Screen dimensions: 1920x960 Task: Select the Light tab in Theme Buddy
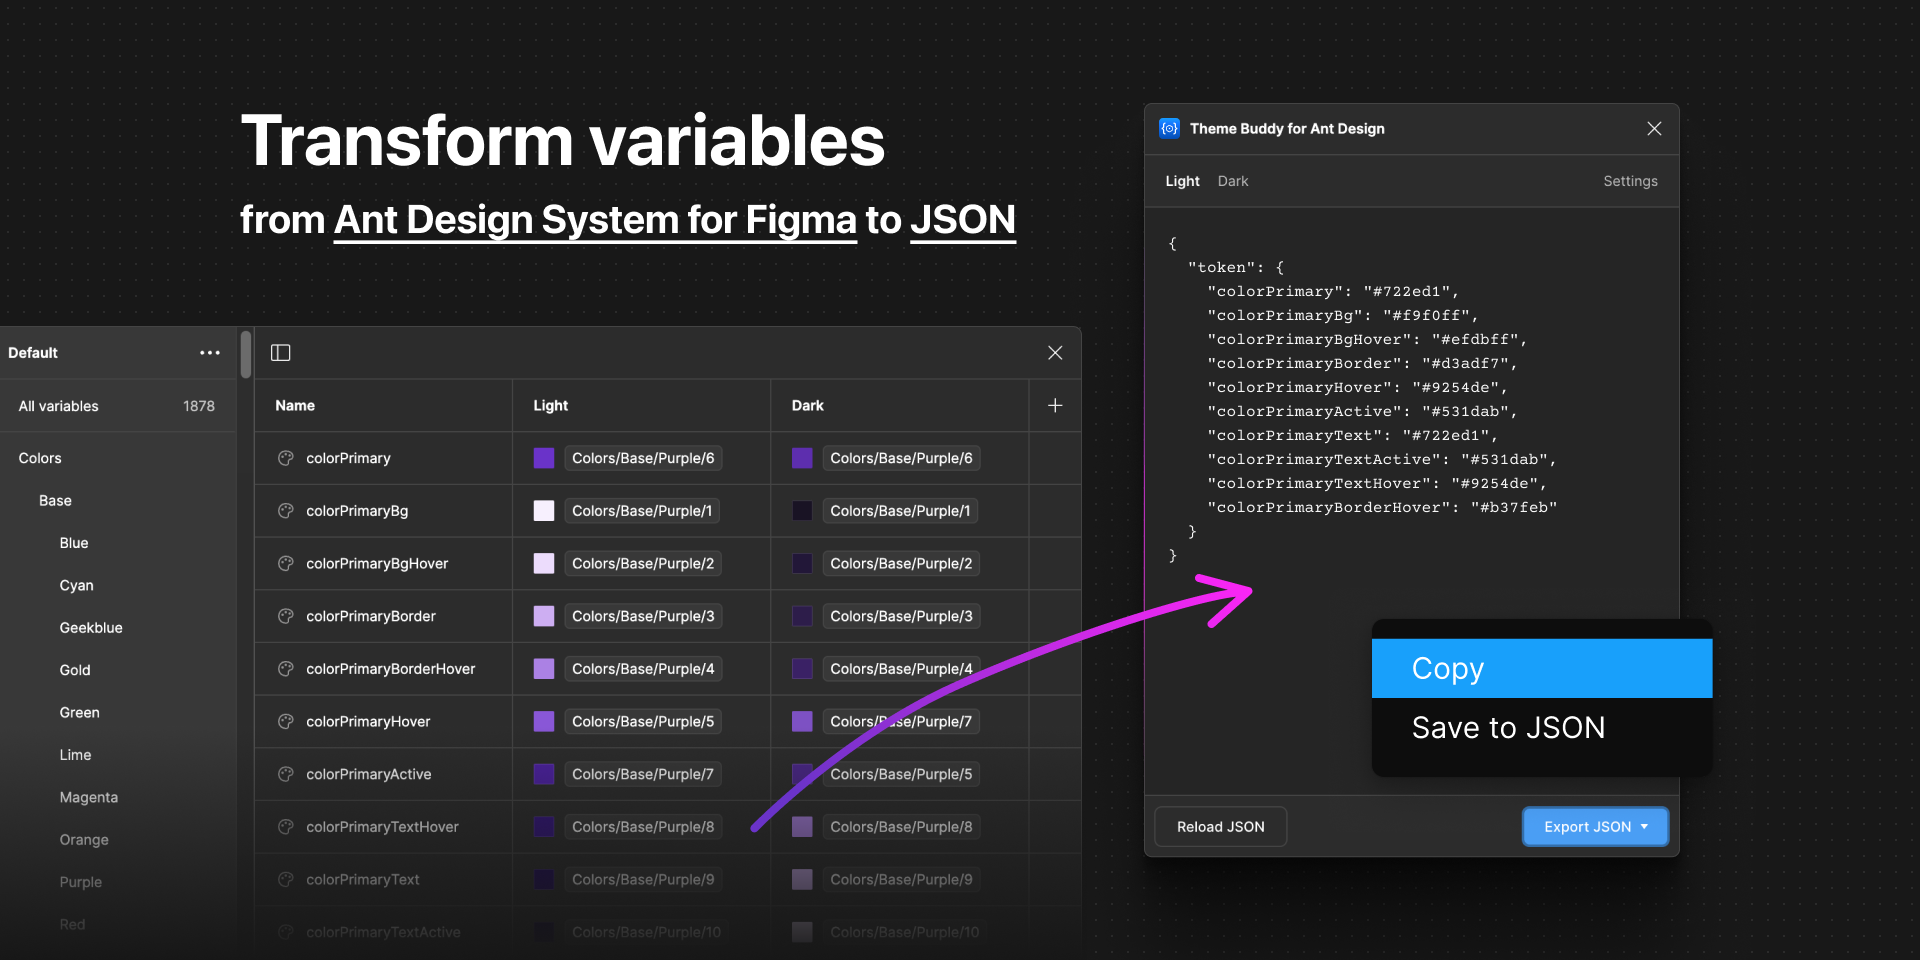[1181, 181]
